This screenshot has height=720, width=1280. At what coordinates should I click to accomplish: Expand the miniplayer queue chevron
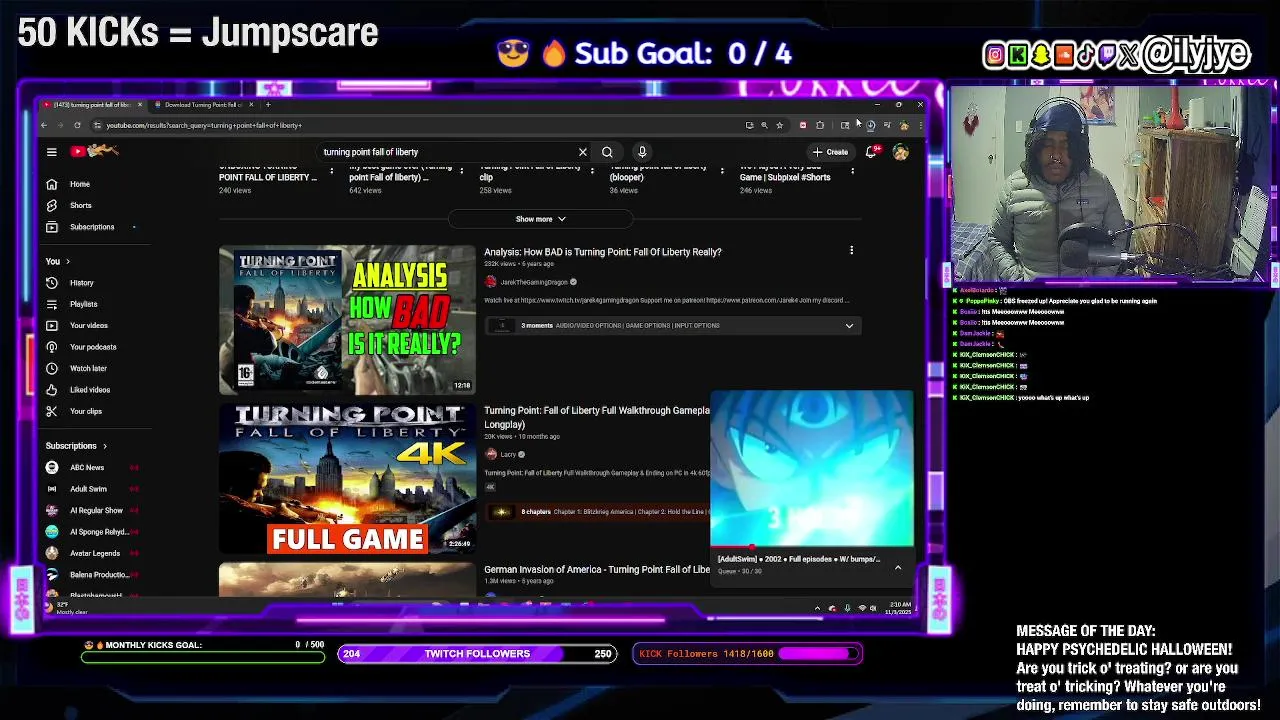pos(897,567)
